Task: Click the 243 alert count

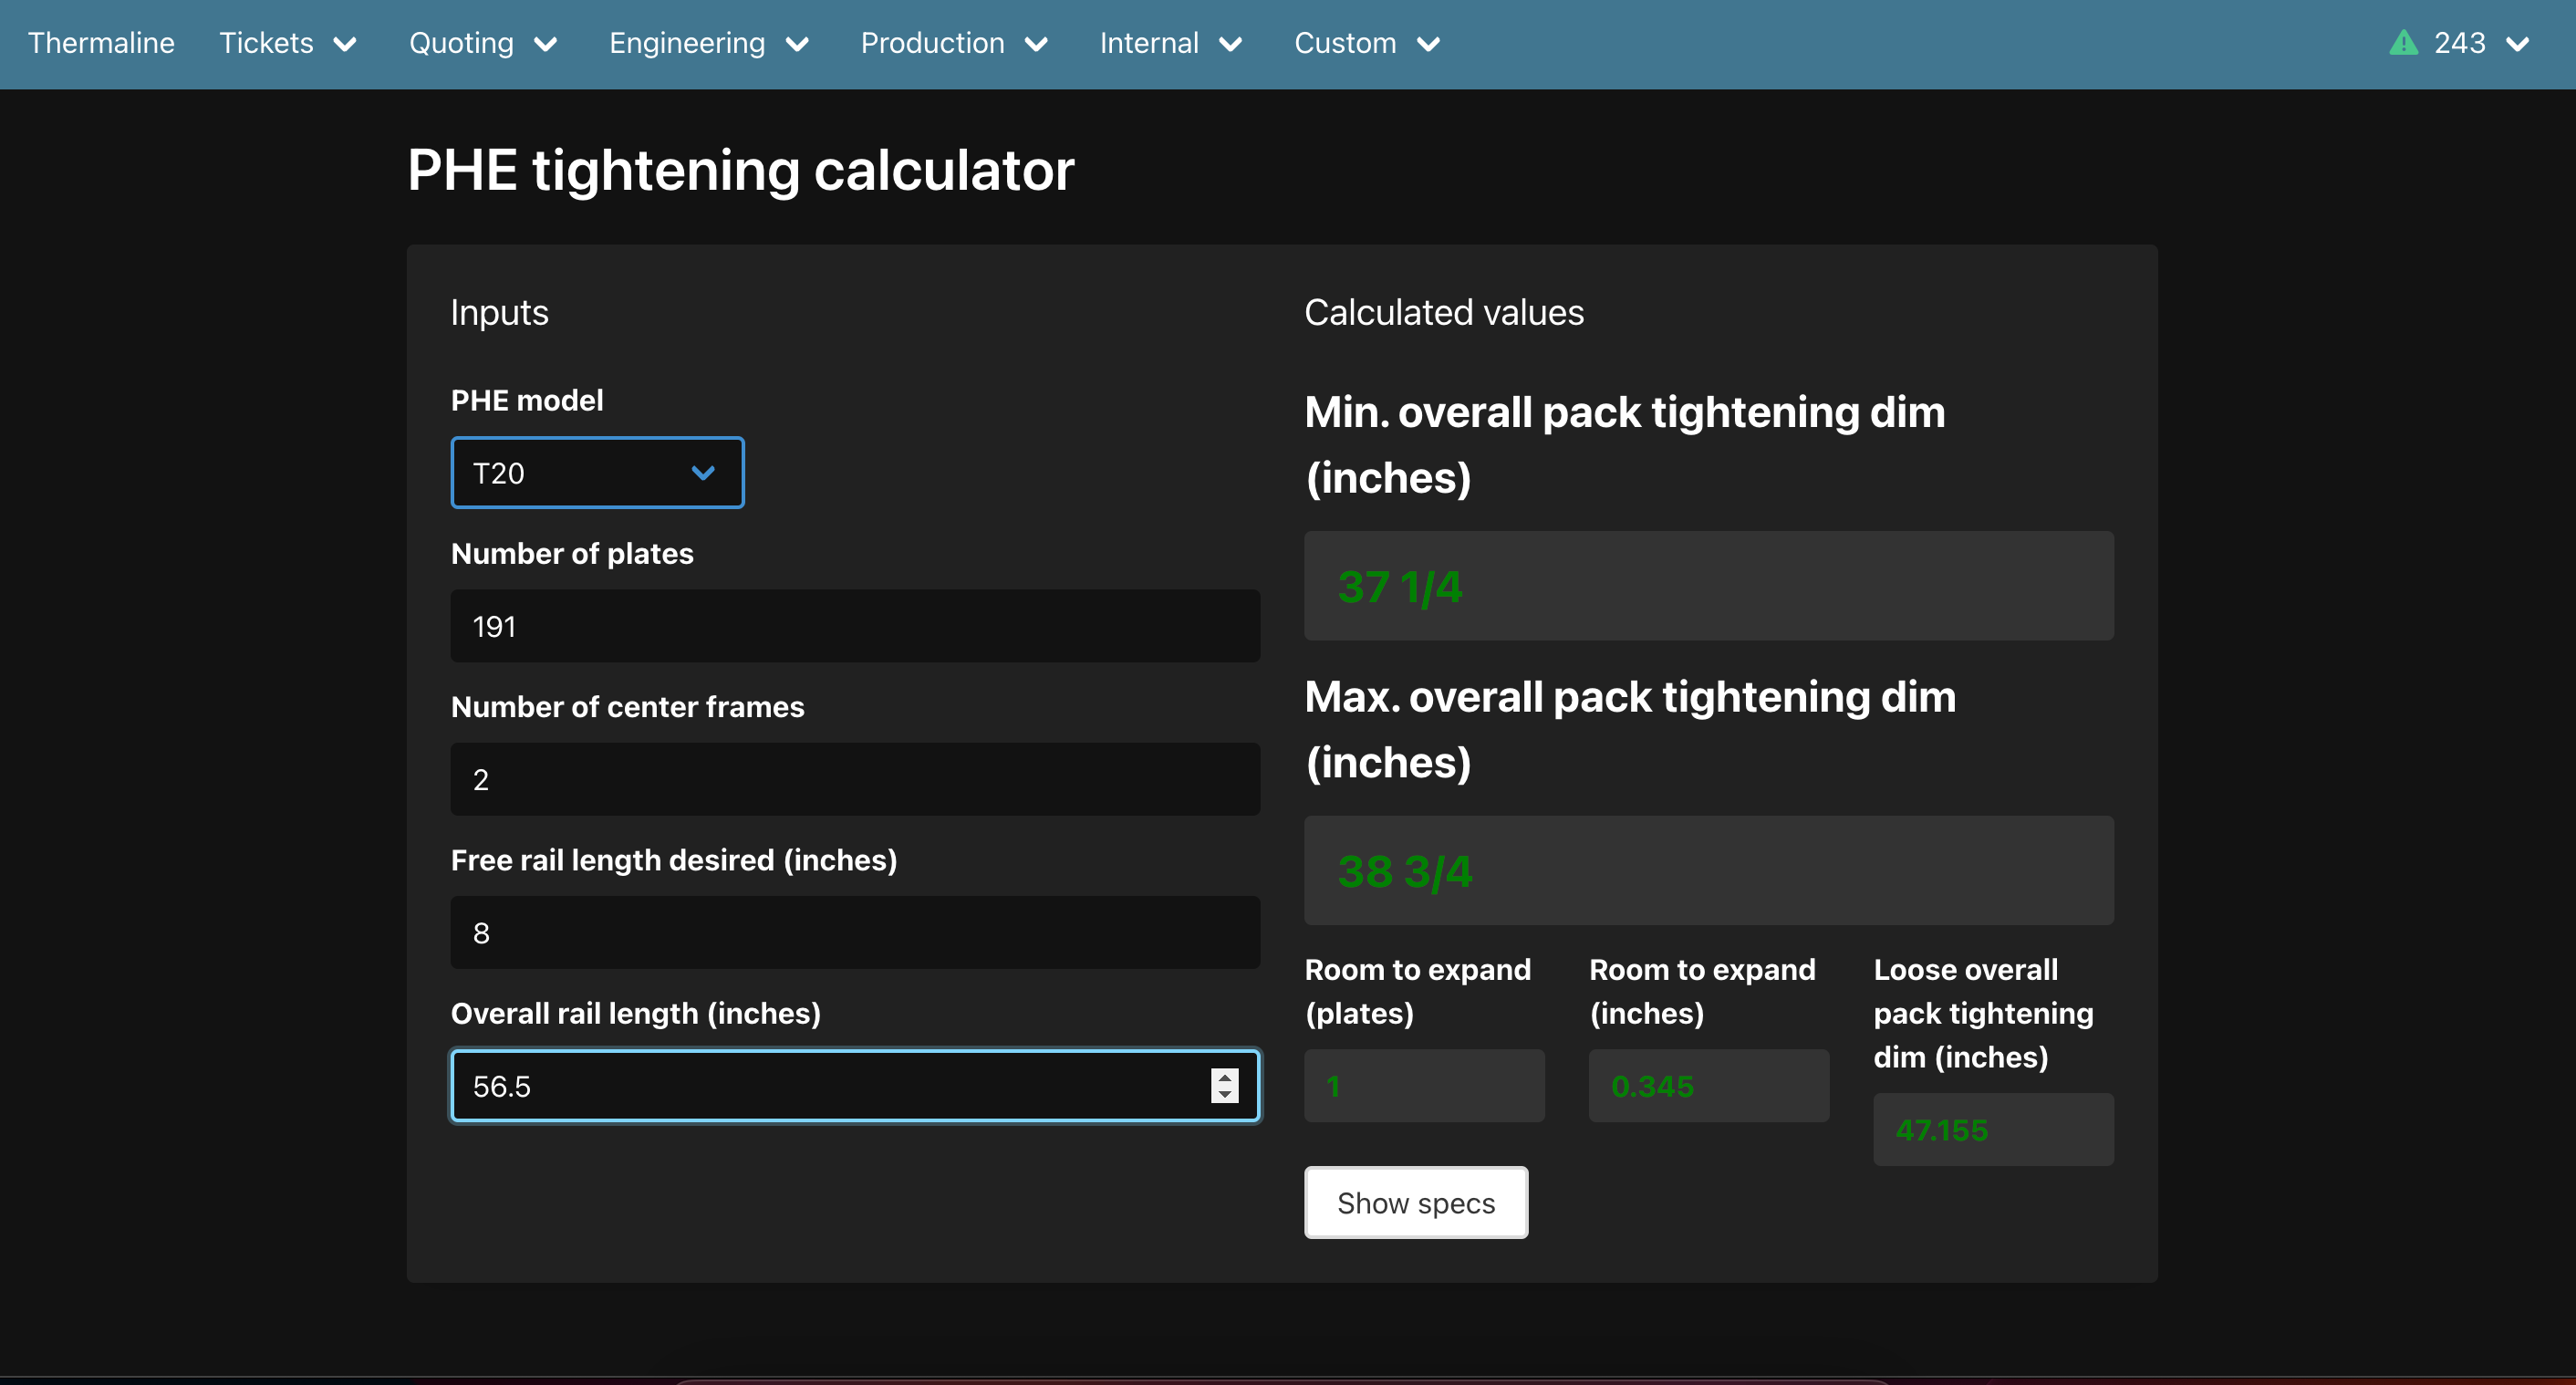Action: pos(2459,43)
